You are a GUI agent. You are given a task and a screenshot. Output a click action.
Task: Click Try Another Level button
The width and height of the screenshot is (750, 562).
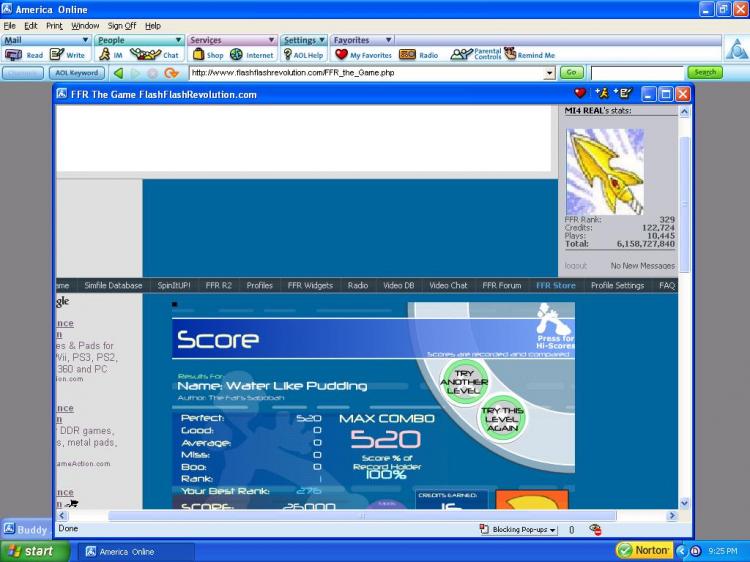coord(463,382)
